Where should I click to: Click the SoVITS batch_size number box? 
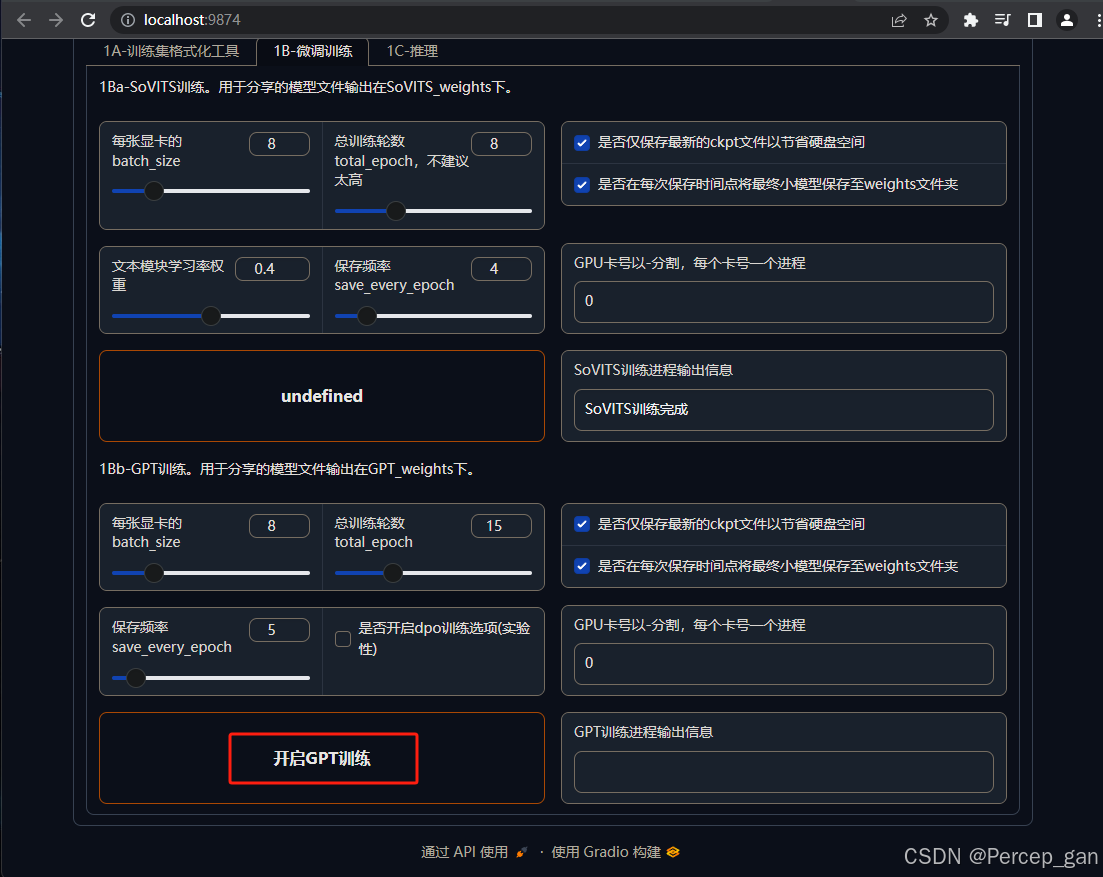click(279, 144)
